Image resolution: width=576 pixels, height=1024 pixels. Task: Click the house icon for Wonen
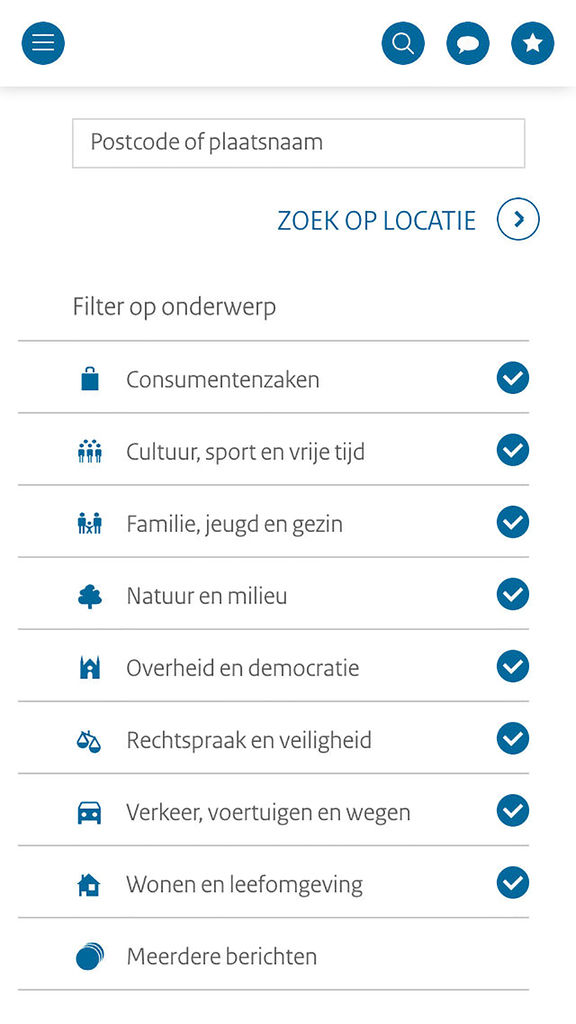coord(89,885)
